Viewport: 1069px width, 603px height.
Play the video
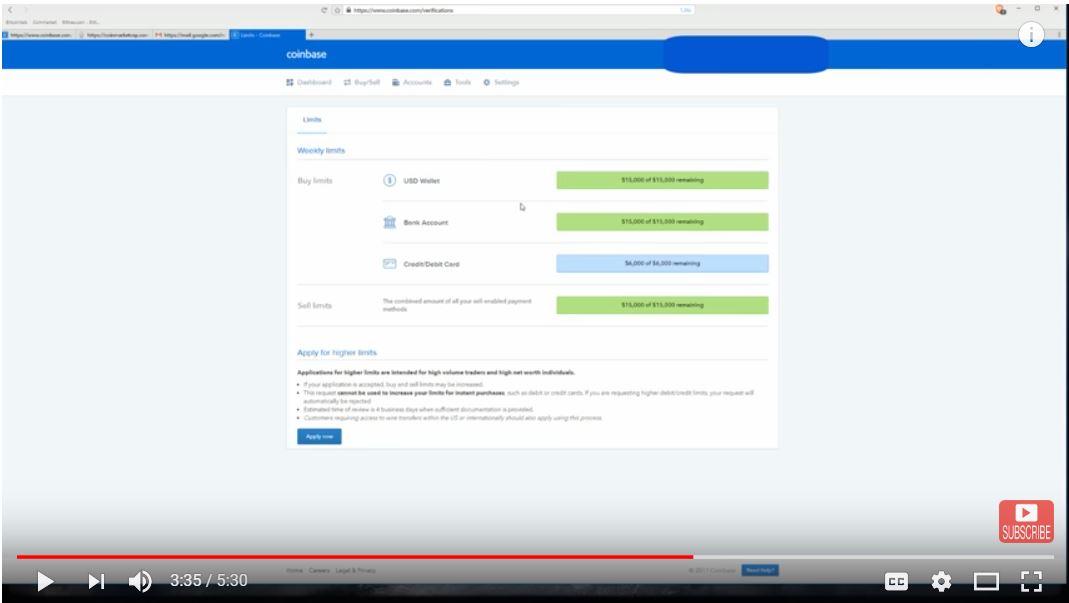tap(45, 581)
